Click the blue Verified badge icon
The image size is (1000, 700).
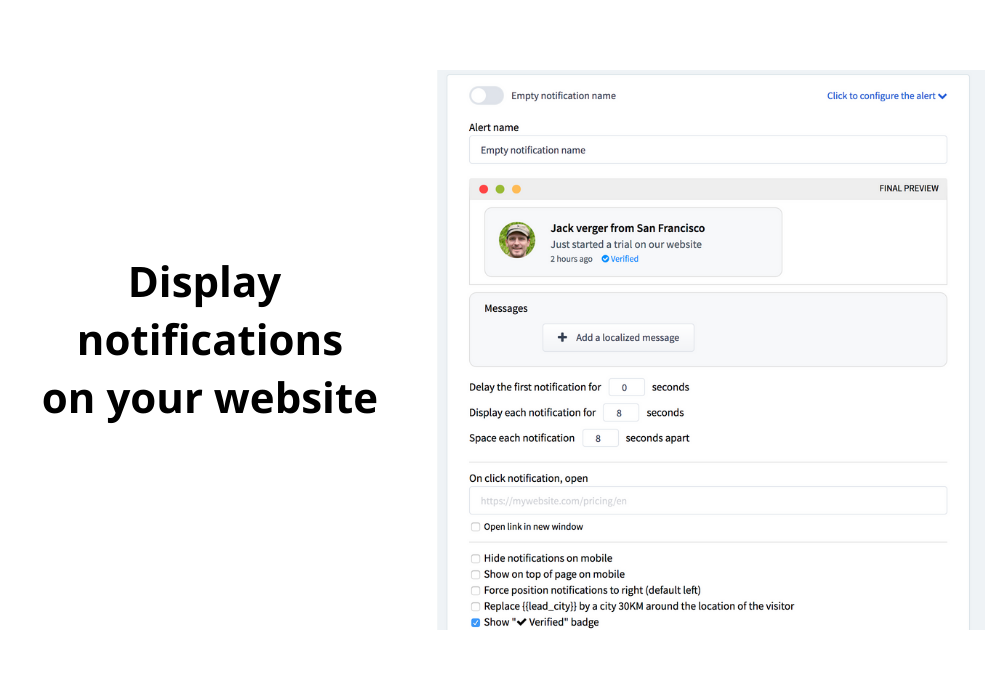point(605,259)
